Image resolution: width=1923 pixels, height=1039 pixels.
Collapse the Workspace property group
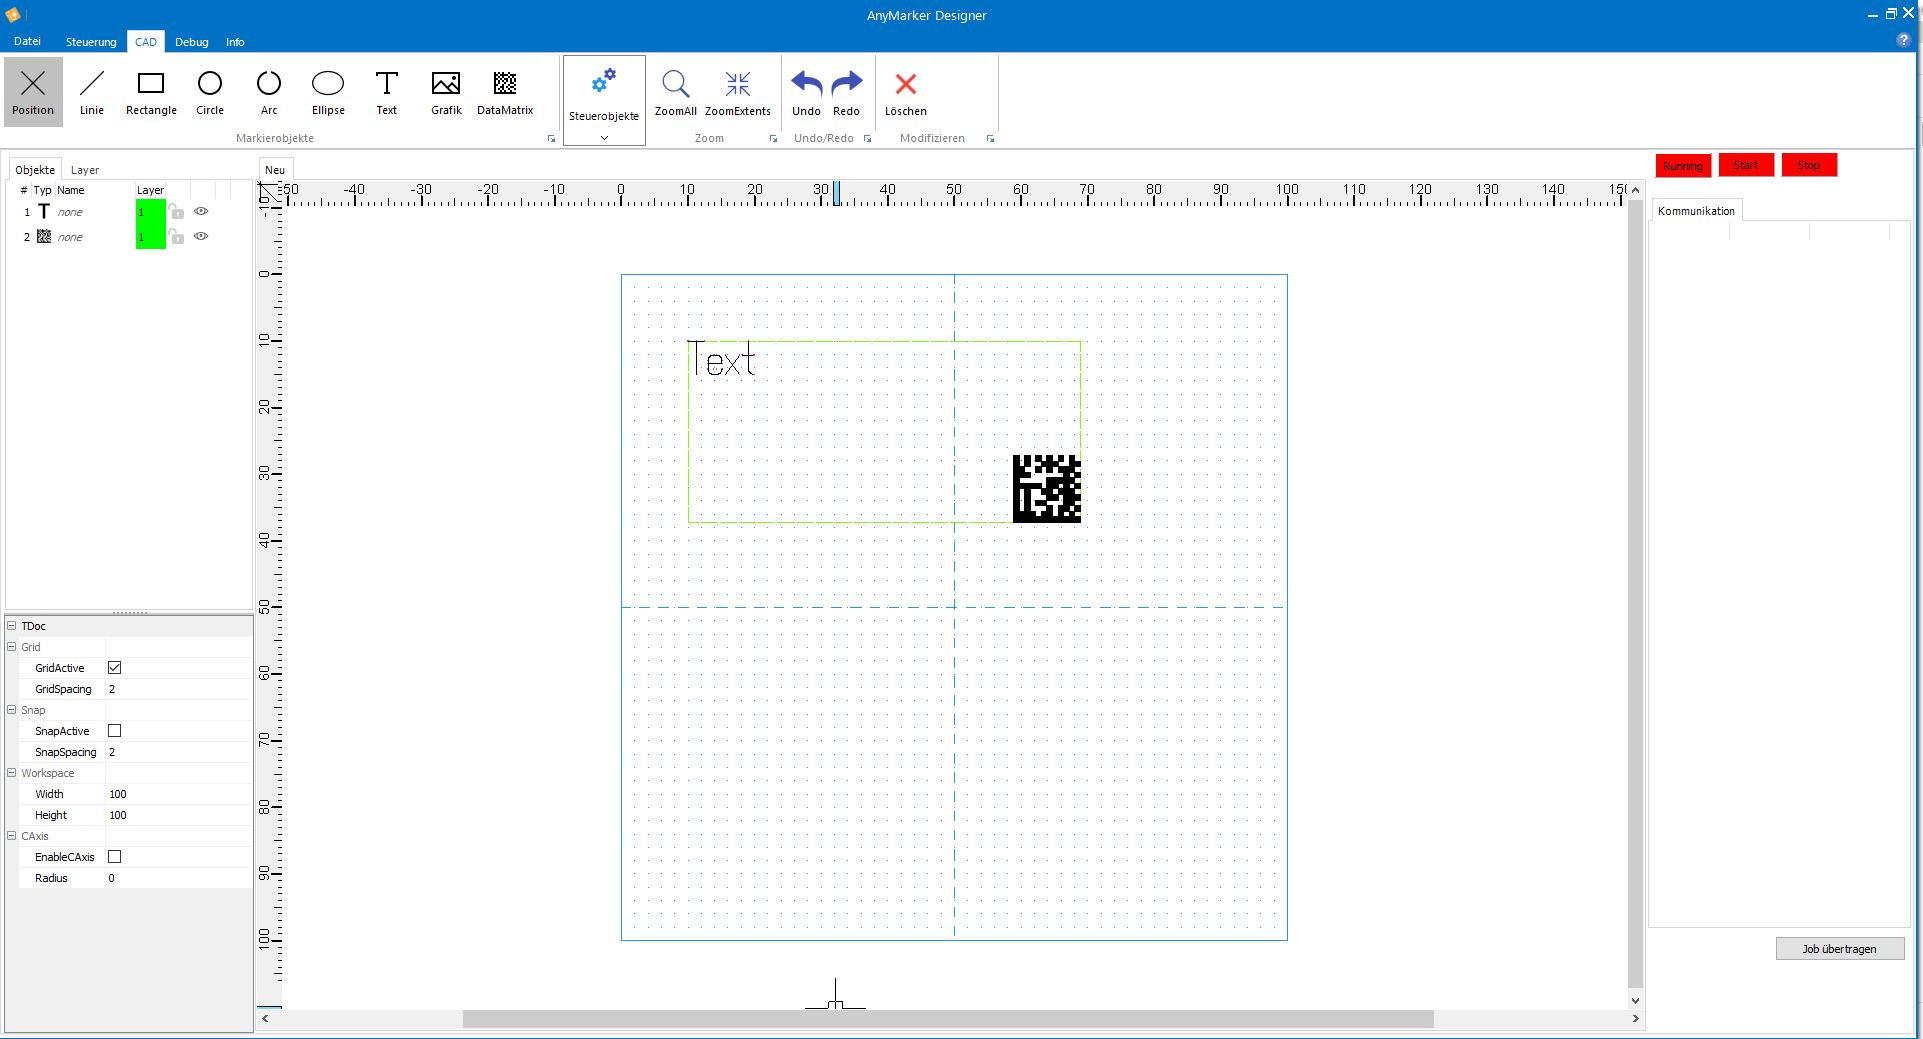[x=12, y=773]
